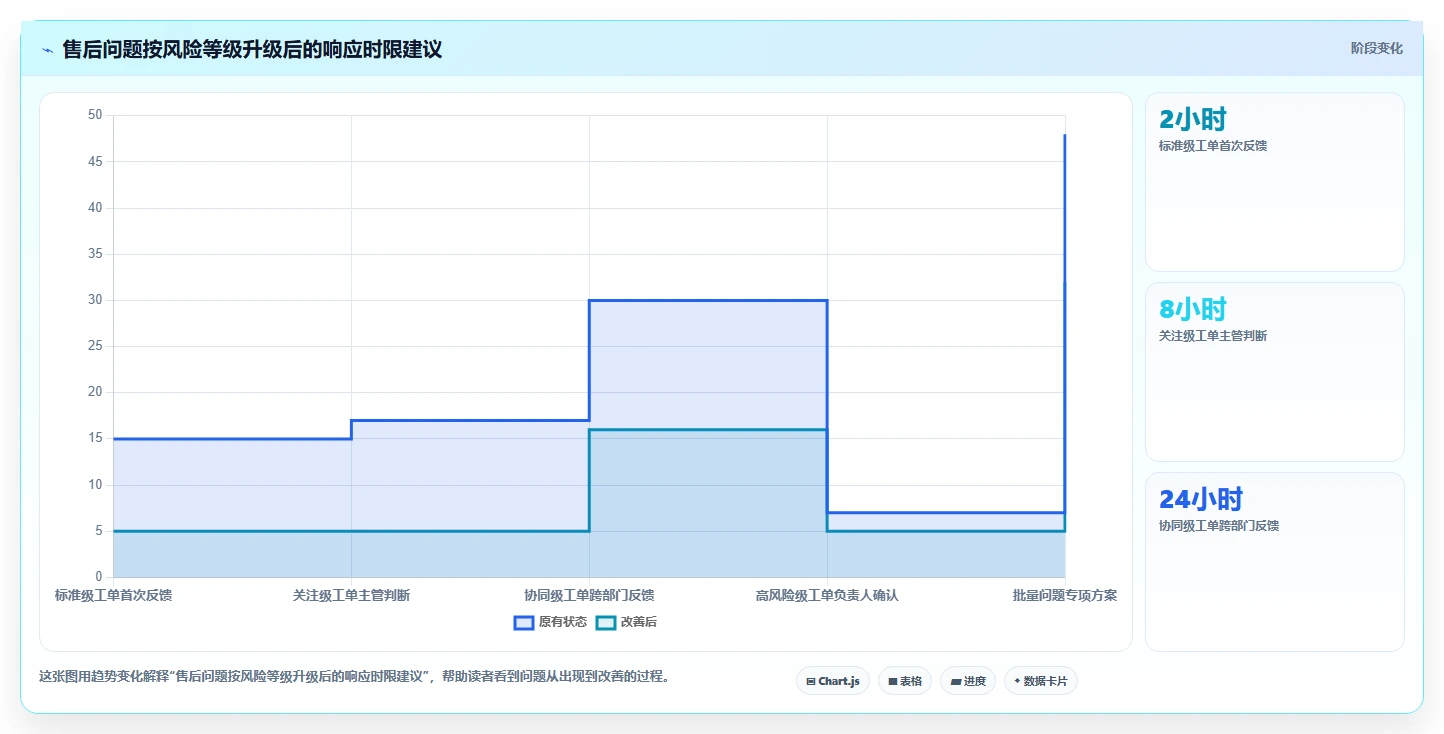The width and height of the screenshot is (1444, 734).
Task: Open the 2小时 data card
Action: [1274, 182]
